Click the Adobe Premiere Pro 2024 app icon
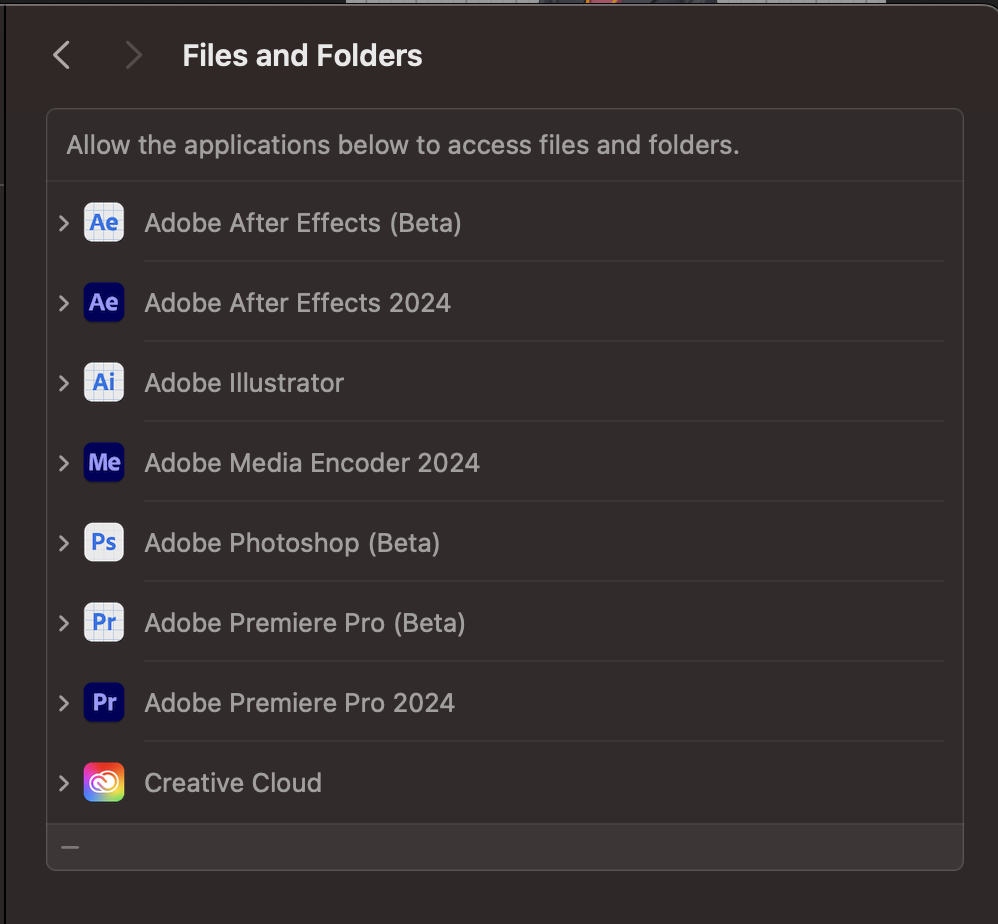998x924 pixels. pos(103,702)
